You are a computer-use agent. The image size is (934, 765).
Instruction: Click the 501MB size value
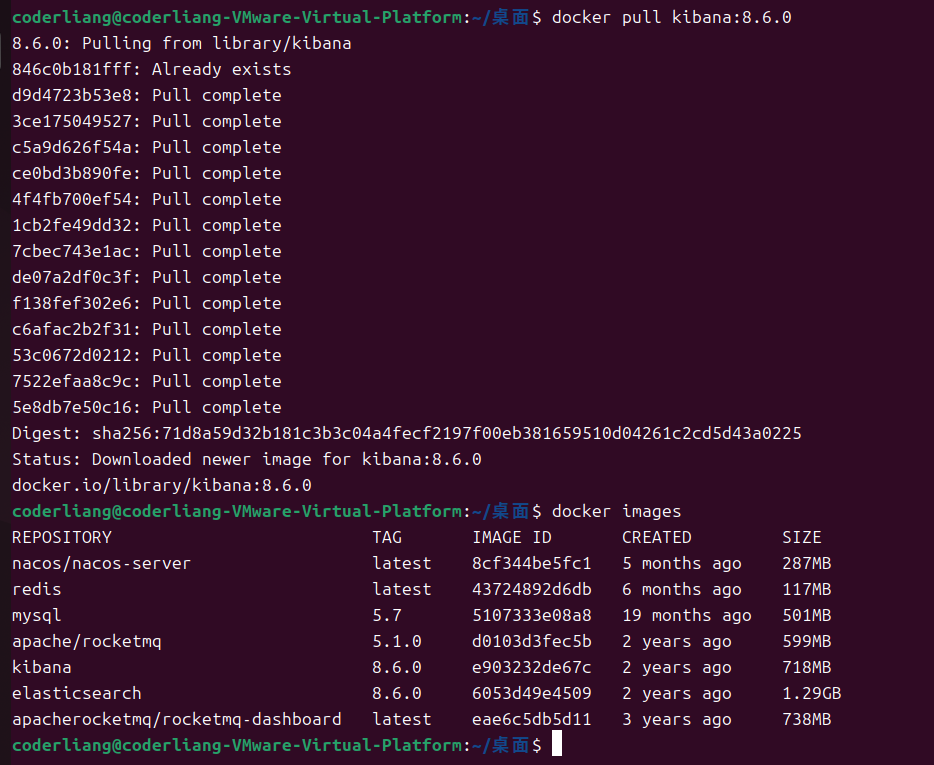(807, 615)
